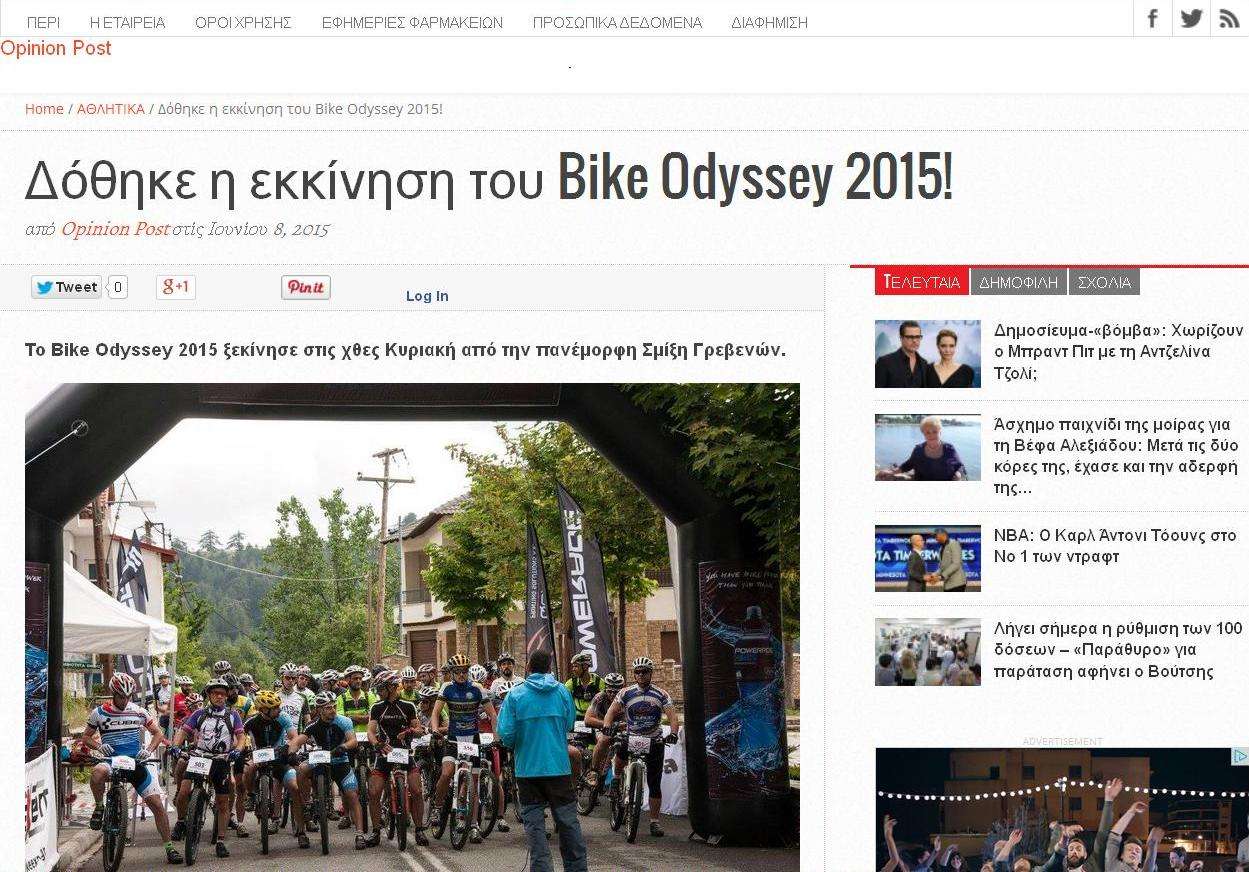This screenshot has width=1249, height=872.
Task: Open the ΑΘΛΗΤΙΚΑ breadcrumb category
Action: (x=111, y=108)
